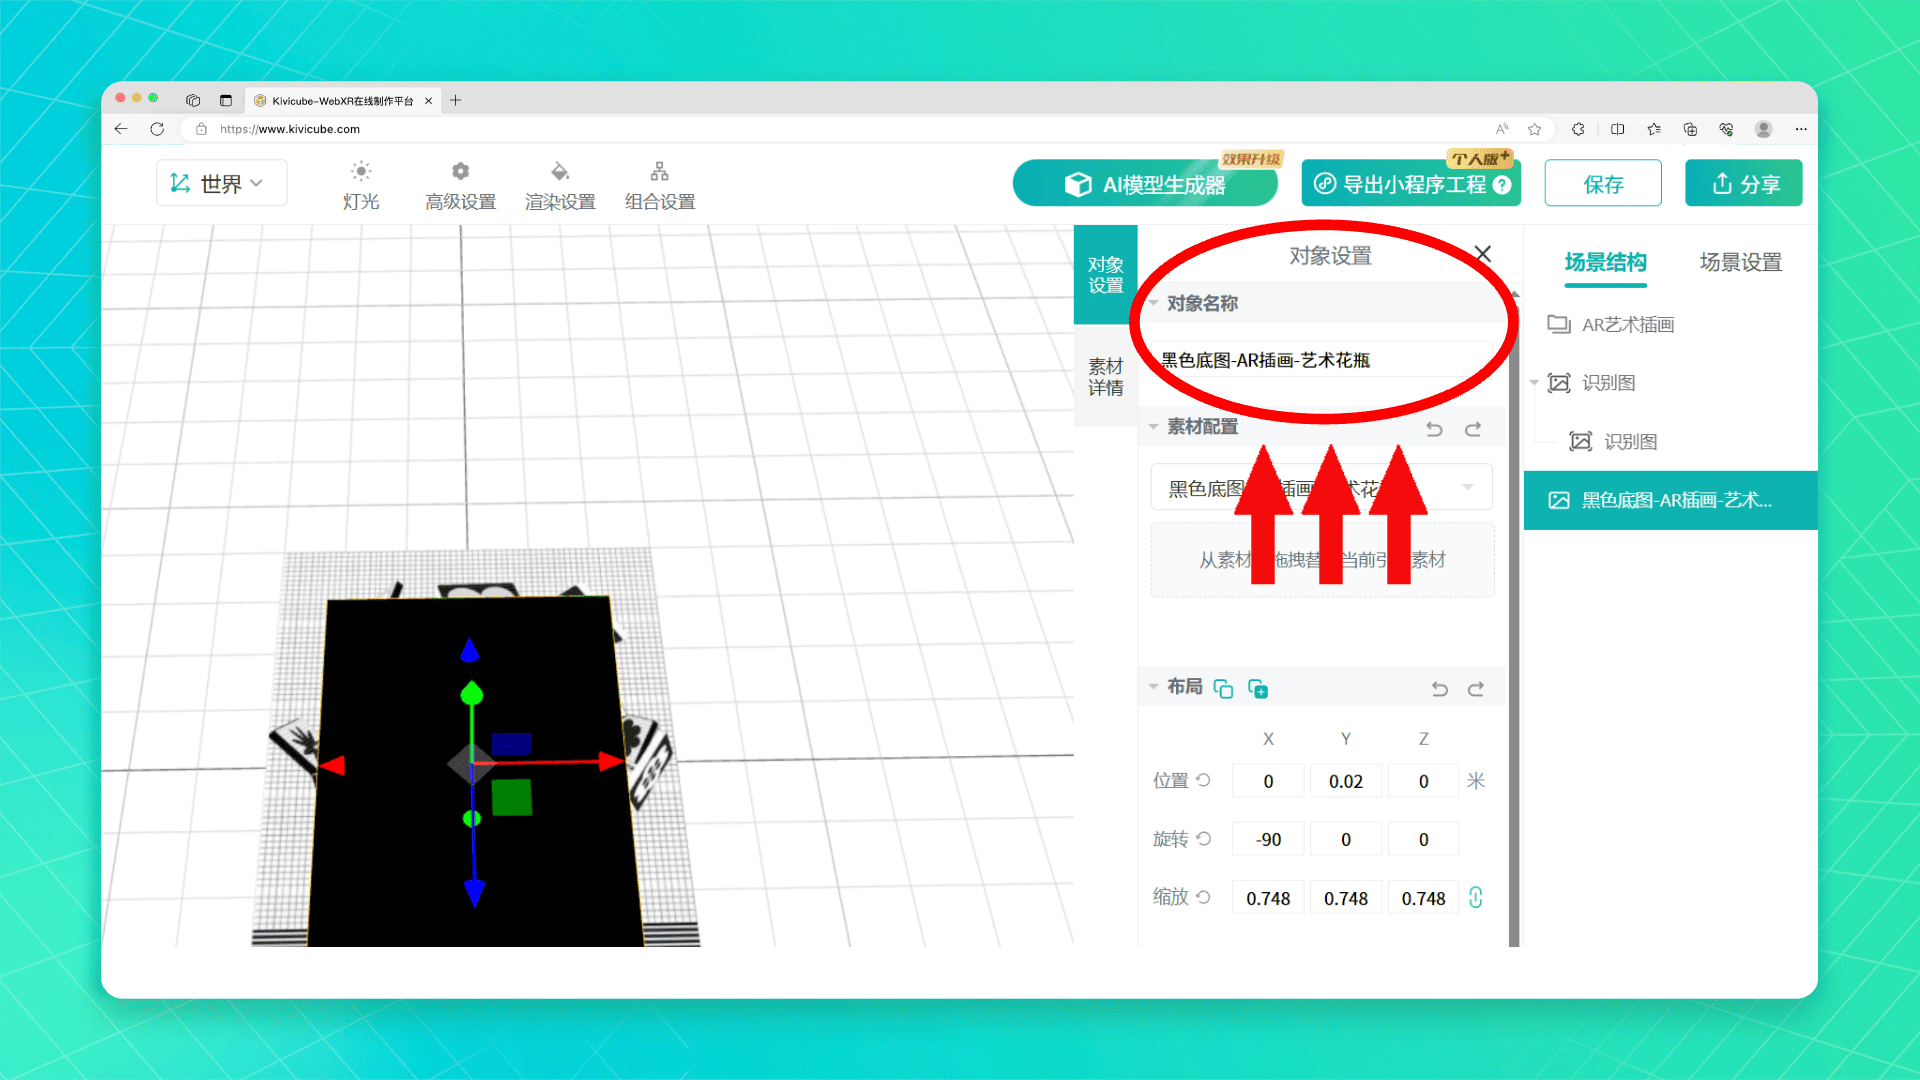
Task: Select AR艺术插画 in scene tree
Action: (1627, 325)
